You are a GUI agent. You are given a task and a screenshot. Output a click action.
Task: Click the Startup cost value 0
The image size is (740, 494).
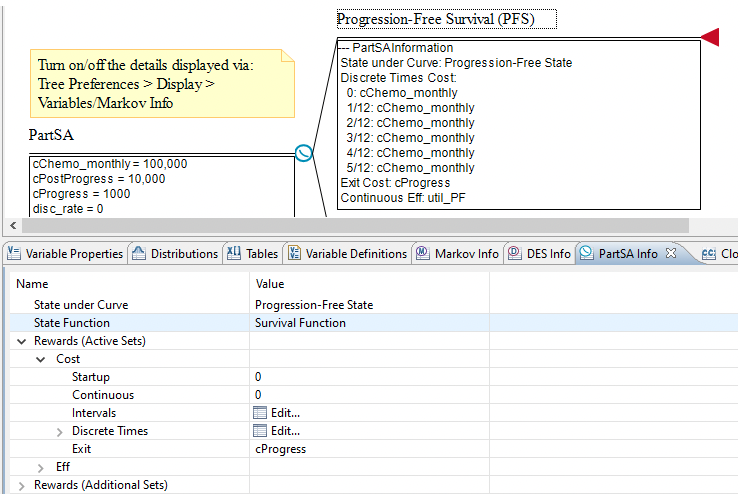(x=258, y=377)
